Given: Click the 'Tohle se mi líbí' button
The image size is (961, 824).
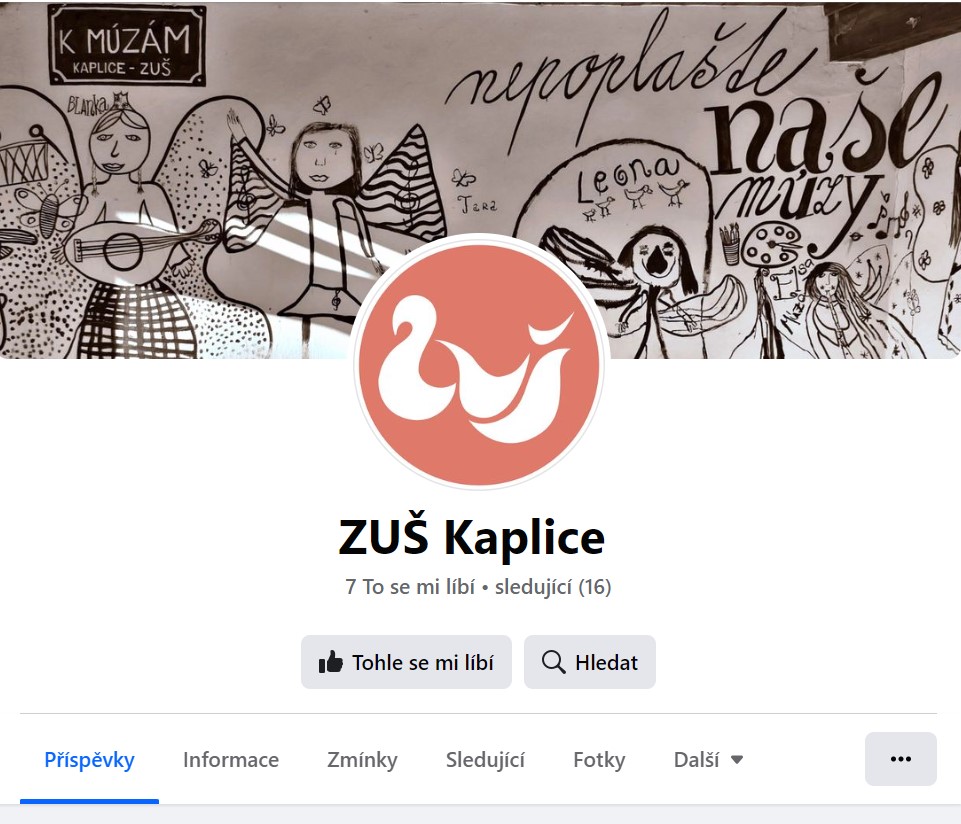Looking at the screenshot, I should point(406,662).
